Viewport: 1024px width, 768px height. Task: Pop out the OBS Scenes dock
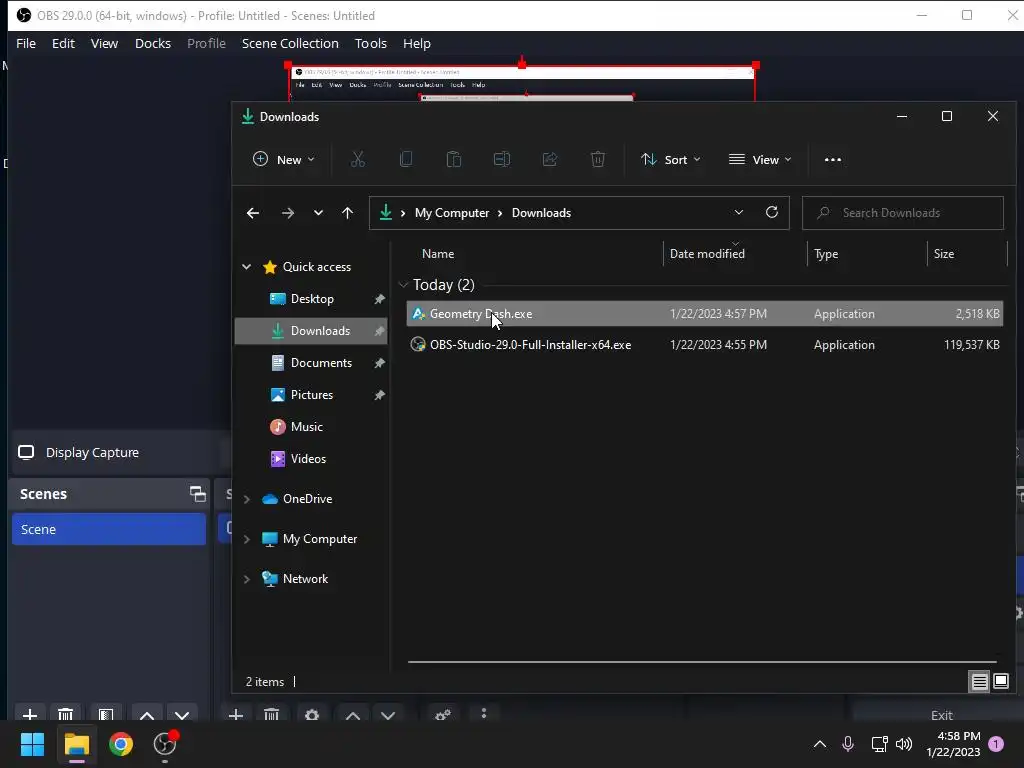point(197,494)
